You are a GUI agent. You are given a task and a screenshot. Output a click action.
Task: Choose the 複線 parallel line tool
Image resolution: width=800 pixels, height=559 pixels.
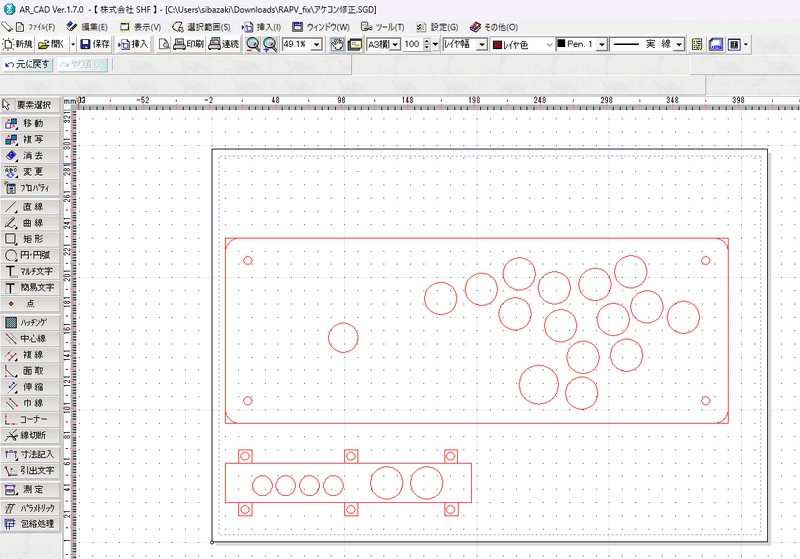tap(30, 354)
